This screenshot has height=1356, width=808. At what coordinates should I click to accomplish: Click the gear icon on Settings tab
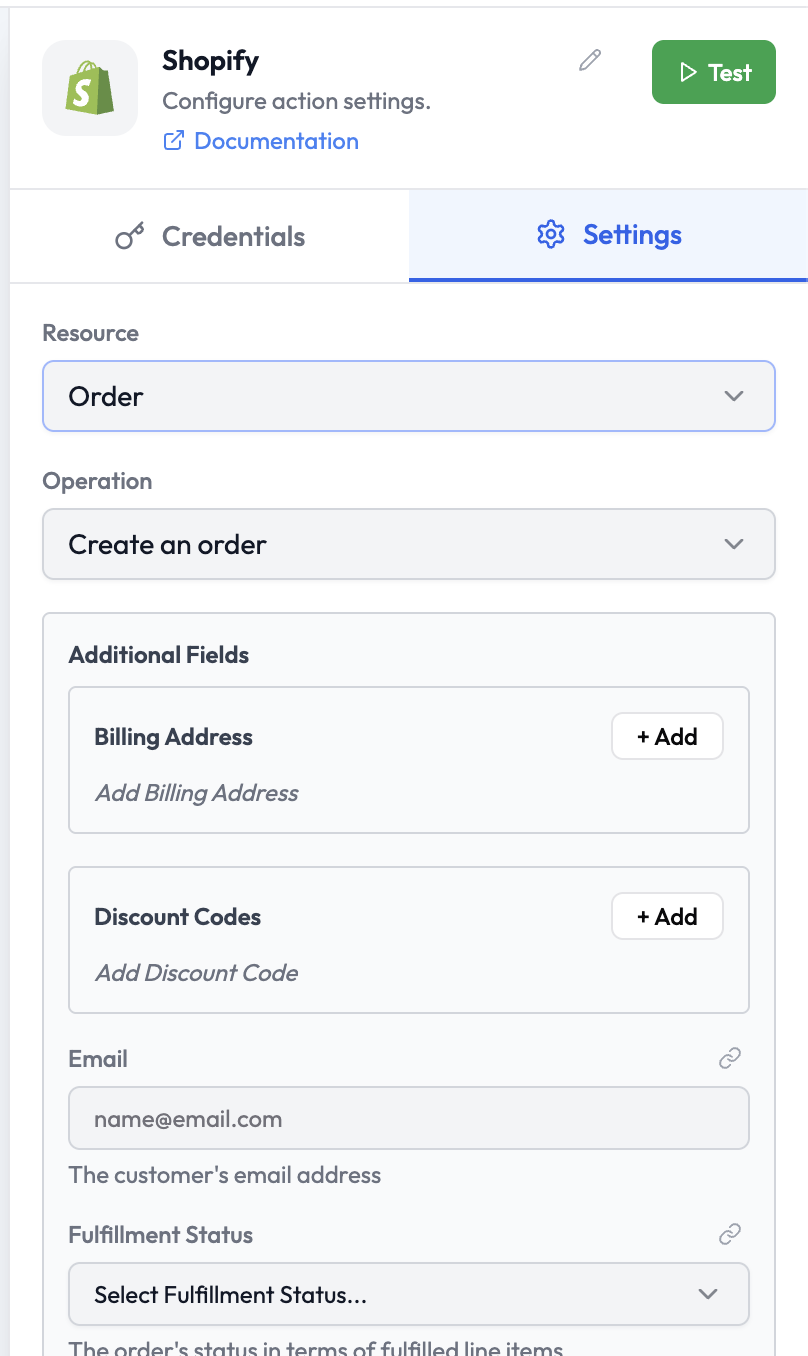[x=550, y=235]
